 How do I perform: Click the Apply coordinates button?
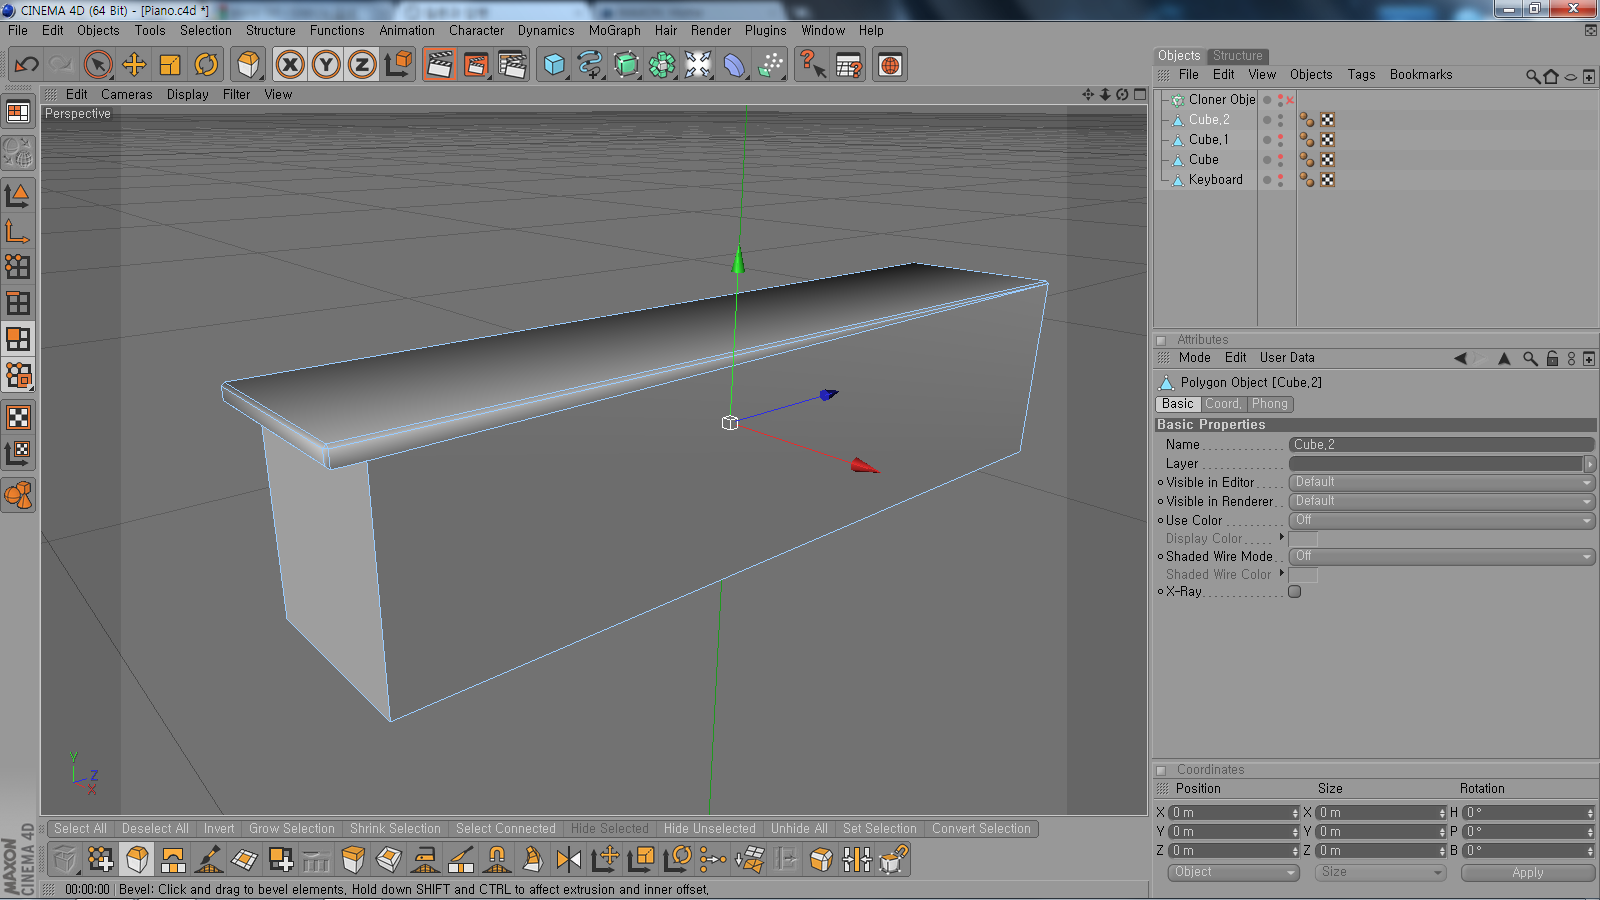1527,873
